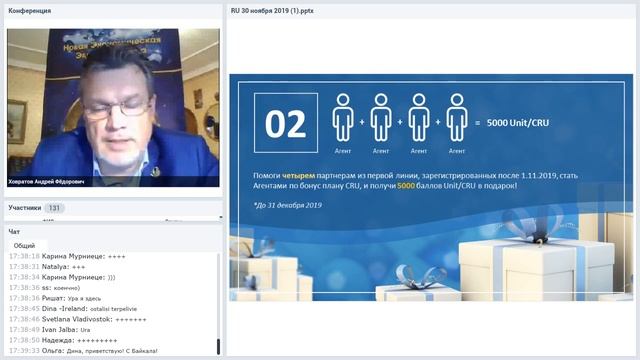Screen dimensions: 640x360
Task: Click the 02 number box on slide
Action: (286, 123)
